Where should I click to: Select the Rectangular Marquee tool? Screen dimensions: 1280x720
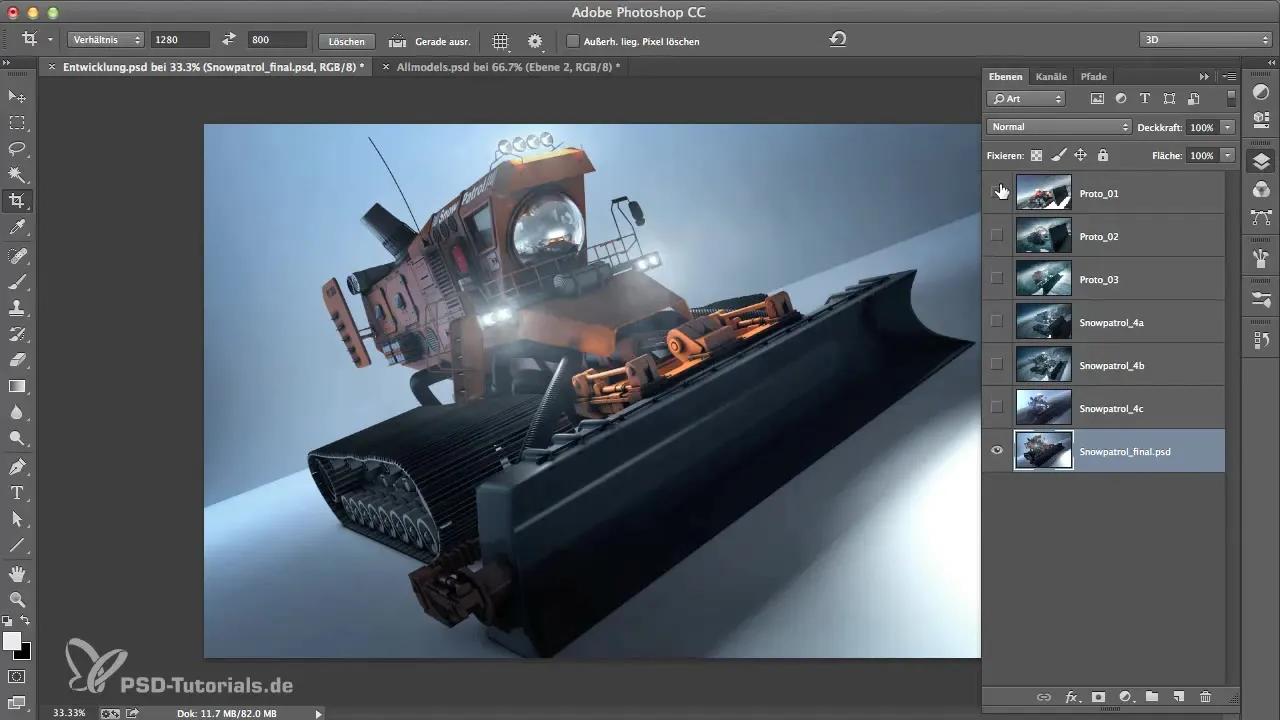[x=17, y=122]
